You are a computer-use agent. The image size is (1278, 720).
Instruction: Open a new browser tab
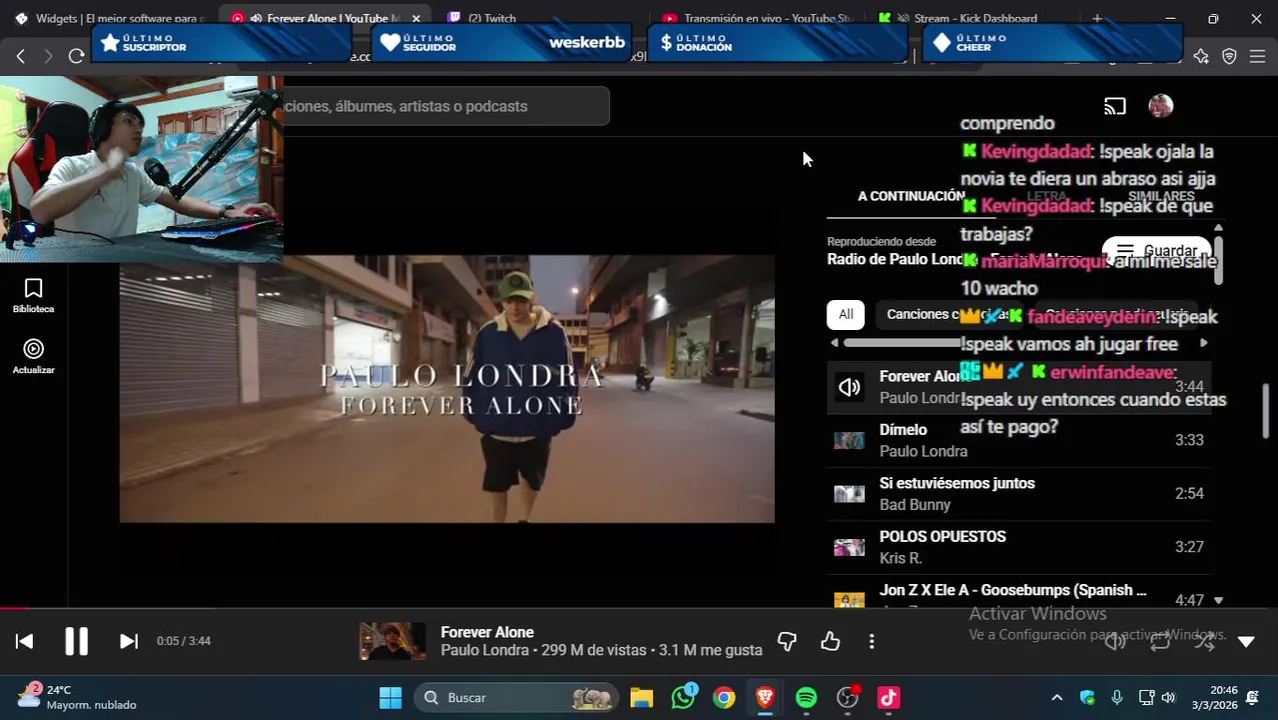tap(1097, 18)
